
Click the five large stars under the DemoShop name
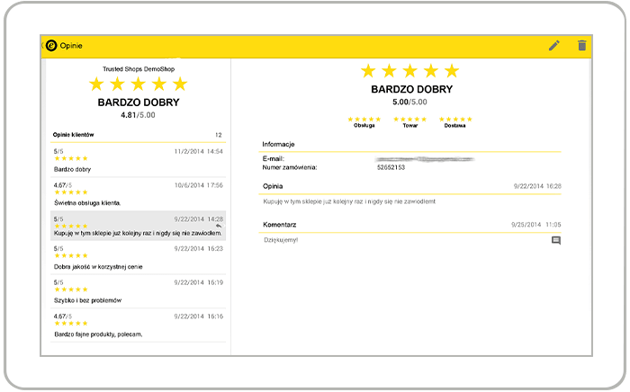(x=138, y=84)
